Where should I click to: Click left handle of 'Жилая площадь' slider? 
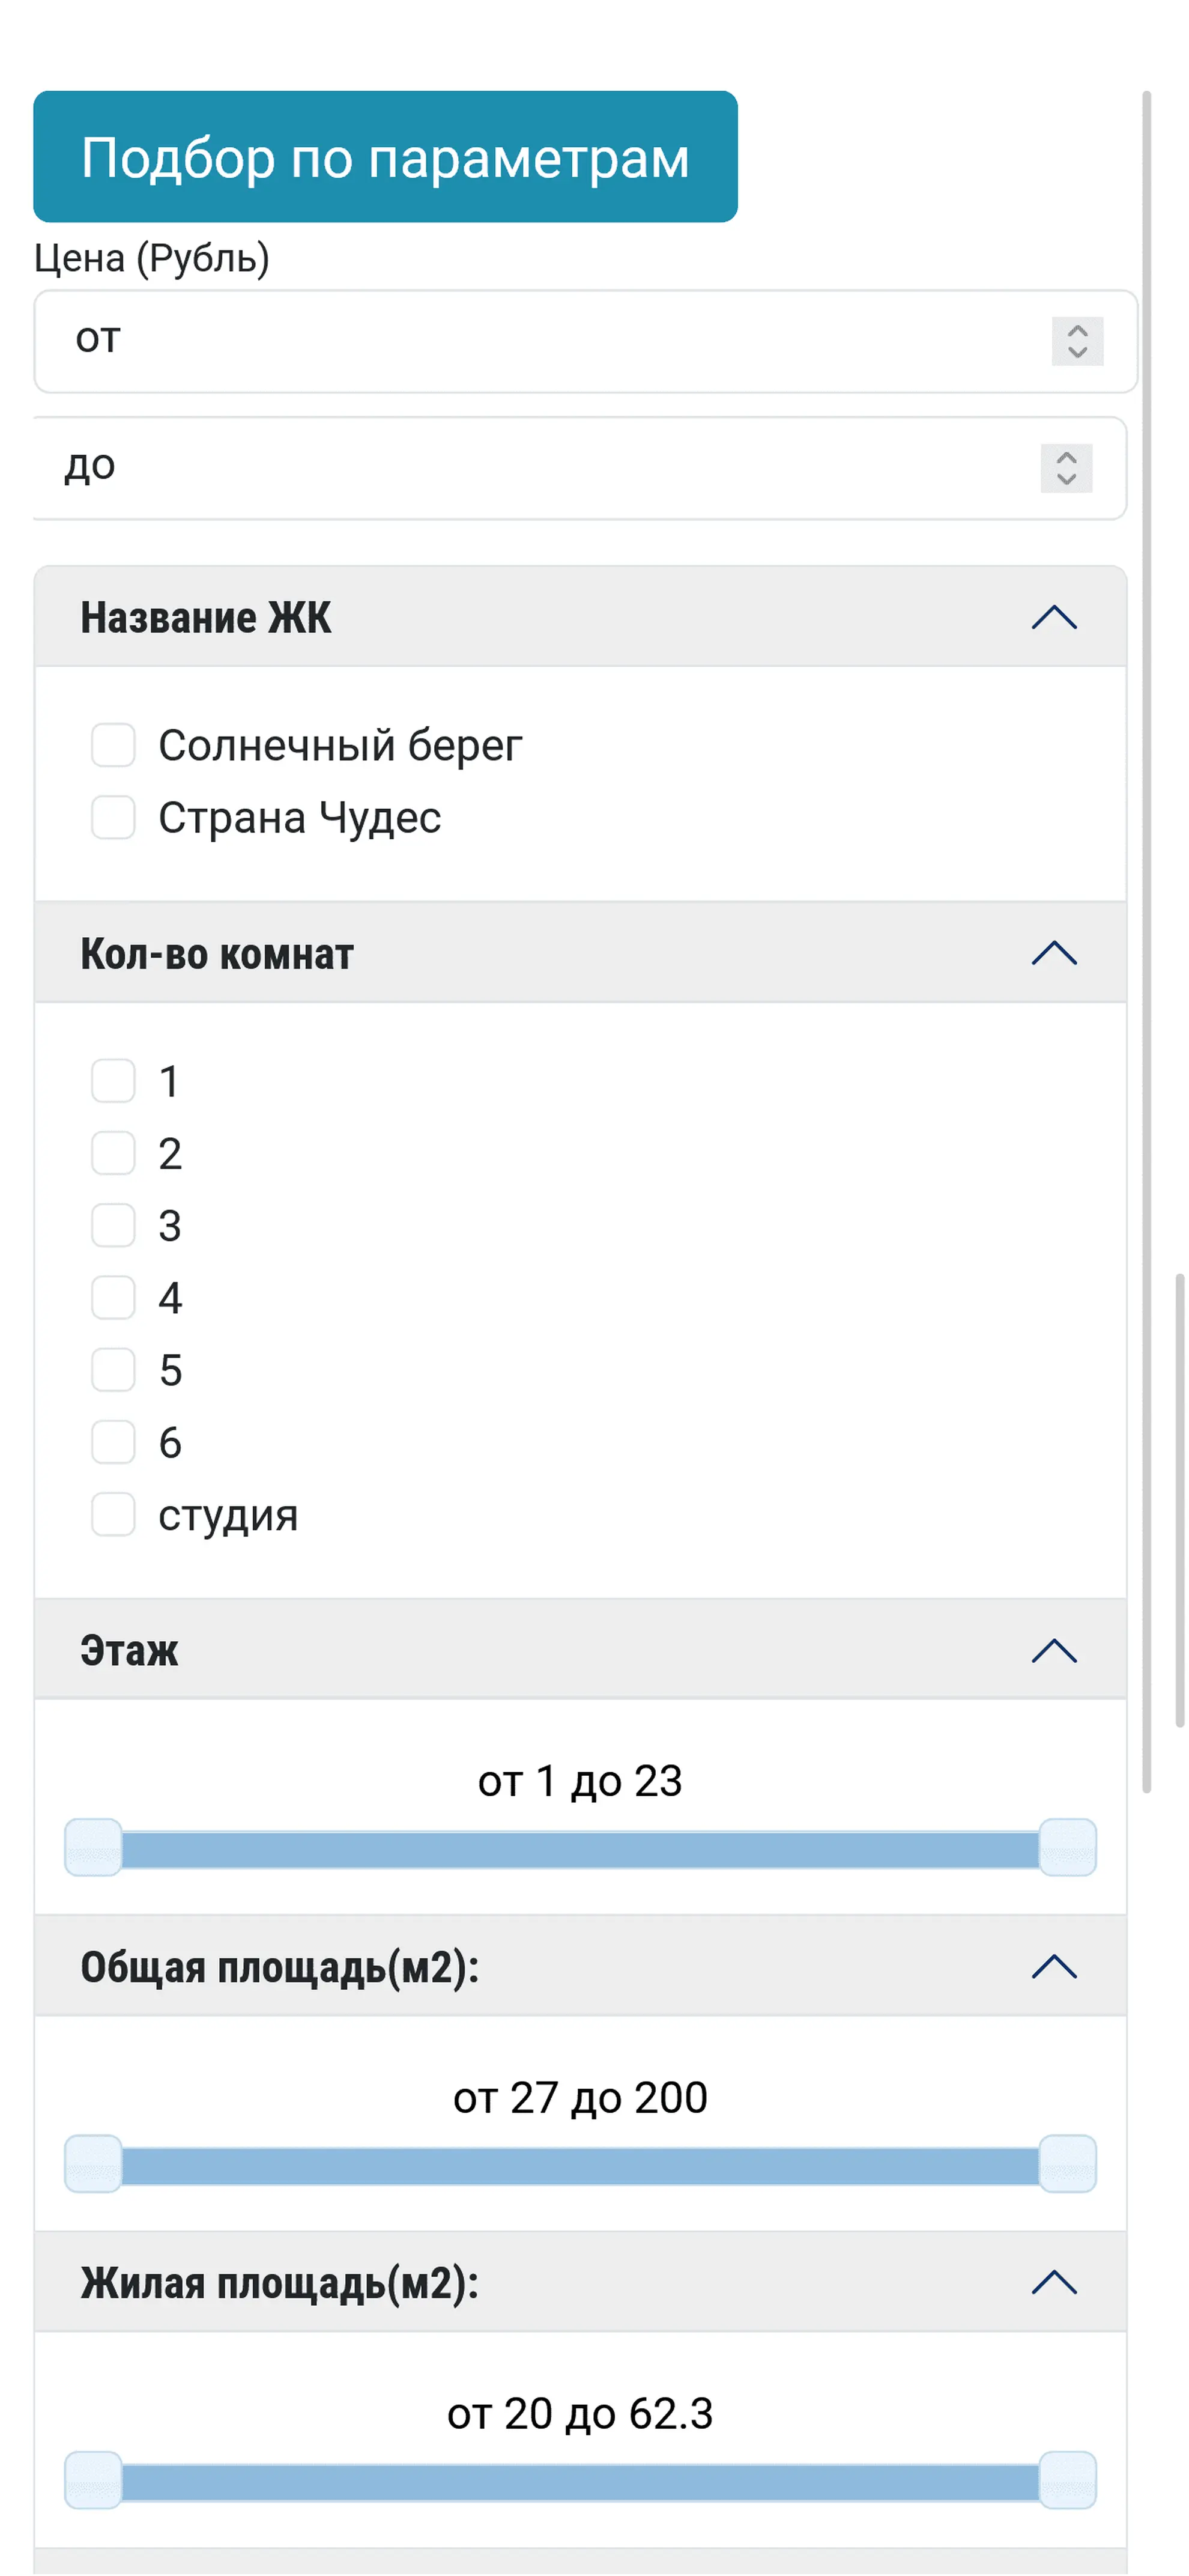click(93, 2480)
